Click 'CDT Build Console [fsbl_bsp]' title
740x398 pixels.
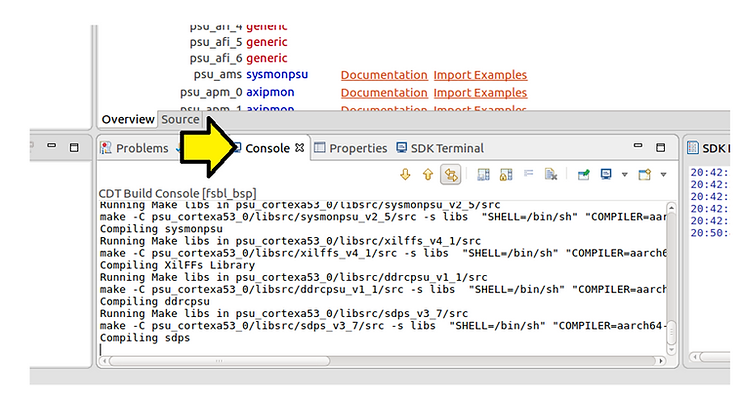pyautogui.click(x=177, y=194)
